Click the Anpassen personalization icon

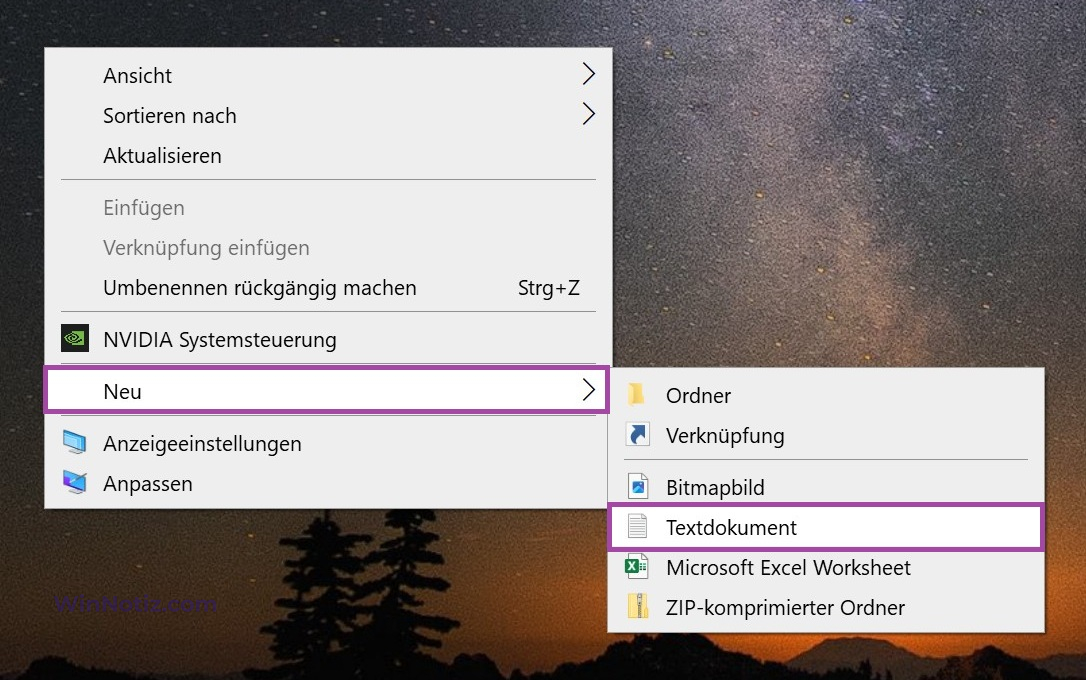point(75,483)
